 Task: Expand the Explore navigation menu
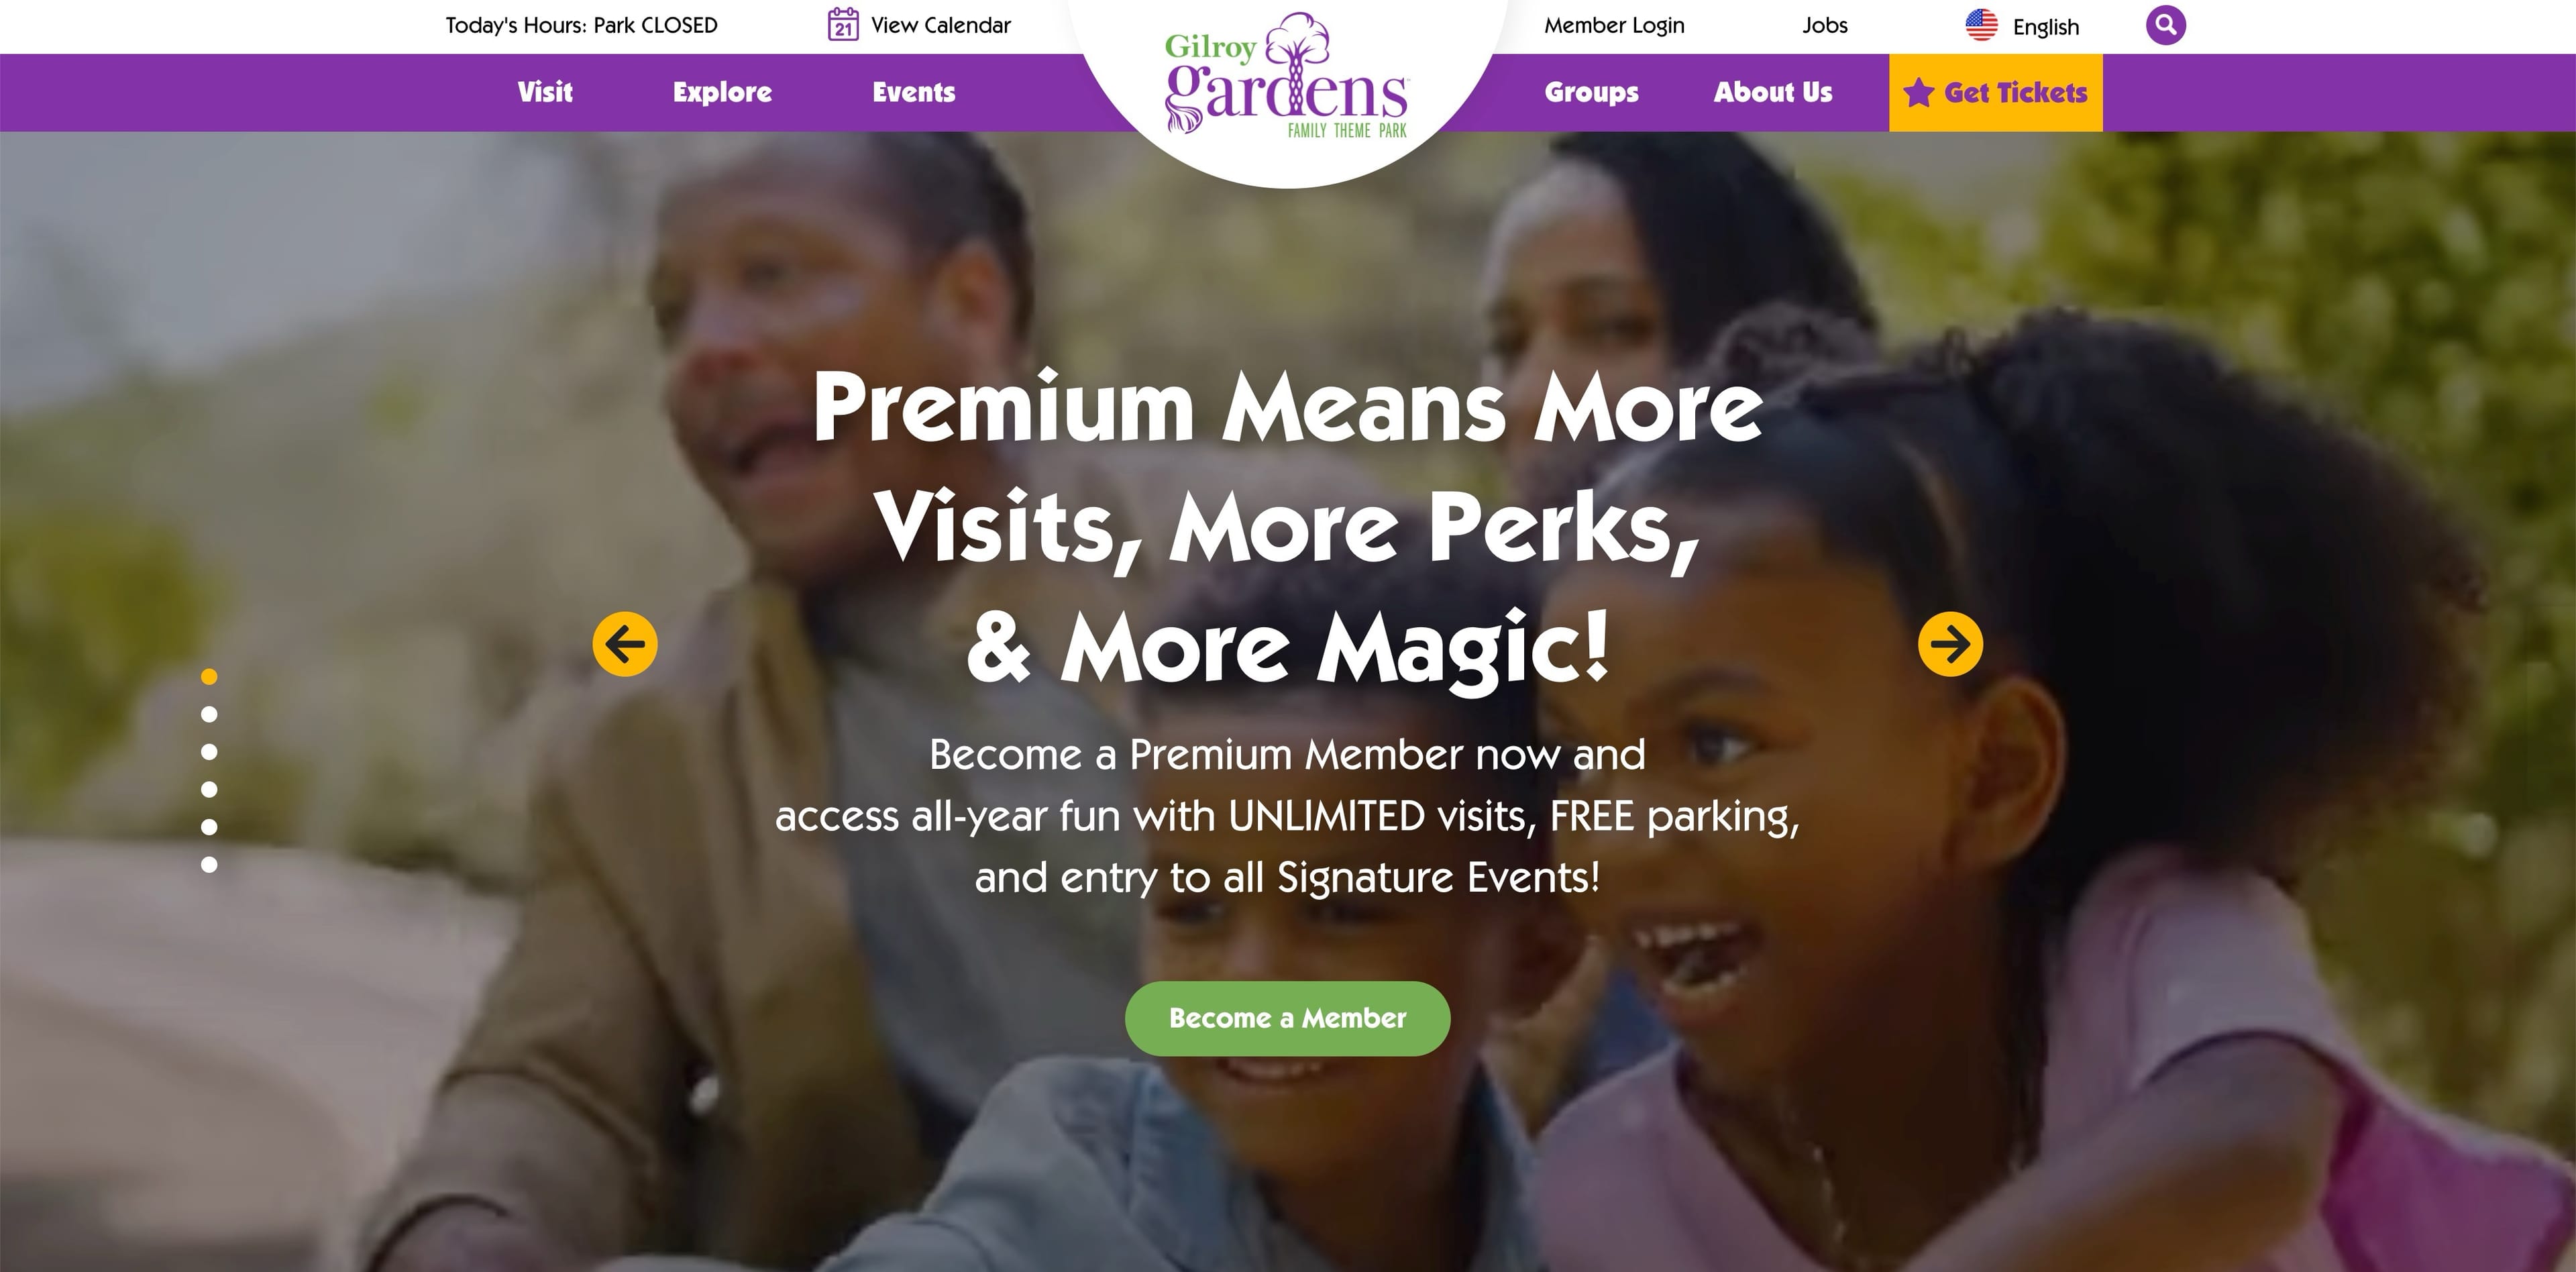pyautogui.click(x=722, y=92)
